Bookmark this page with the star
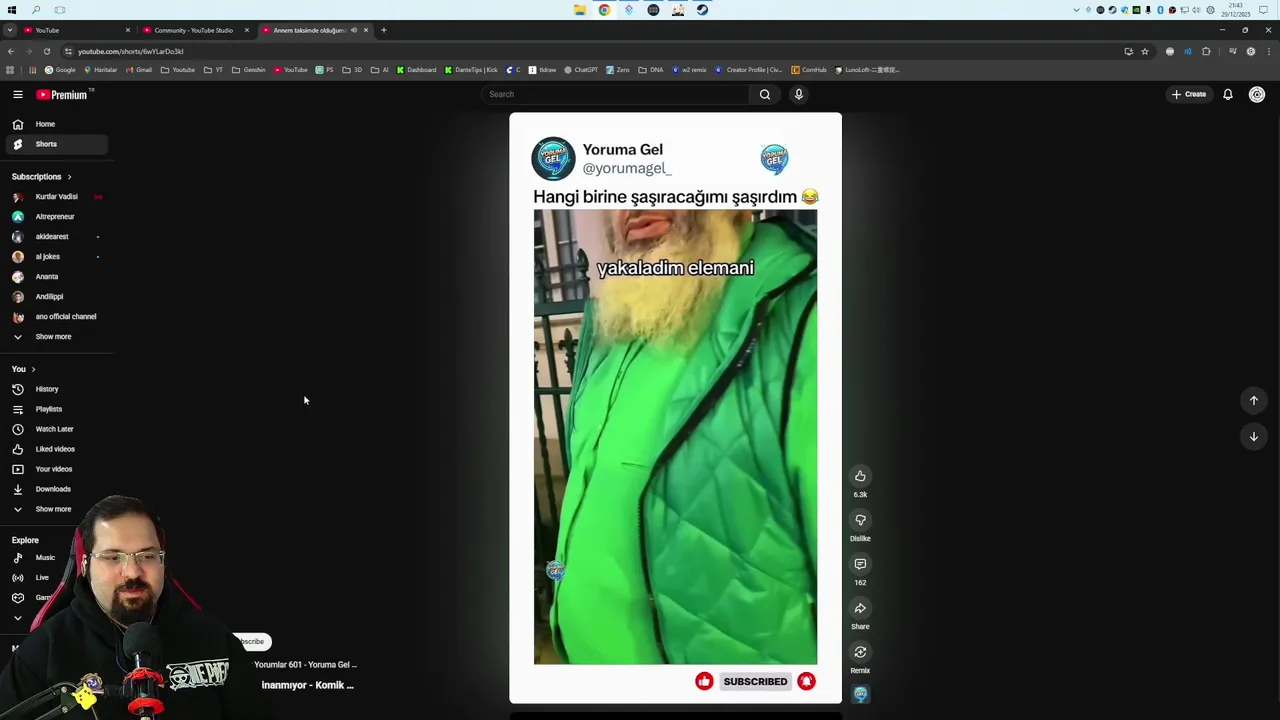 (x=1145, y=51)
